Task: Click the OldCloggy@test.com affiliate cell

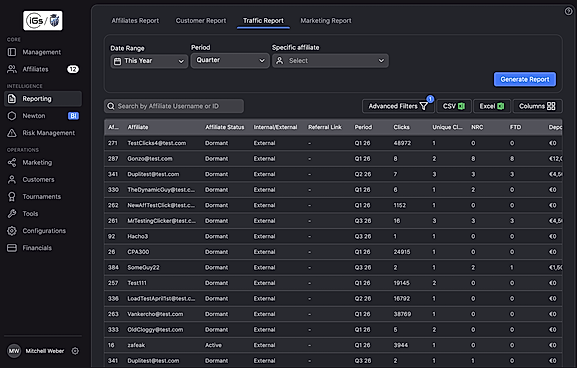Action: tap(155, 330)
